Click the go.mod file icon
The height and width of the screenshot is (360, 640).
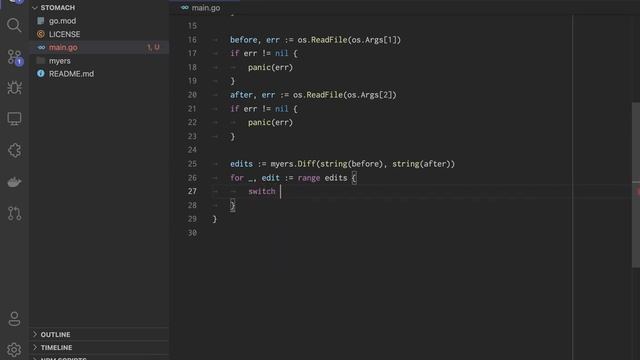(40, 21)
